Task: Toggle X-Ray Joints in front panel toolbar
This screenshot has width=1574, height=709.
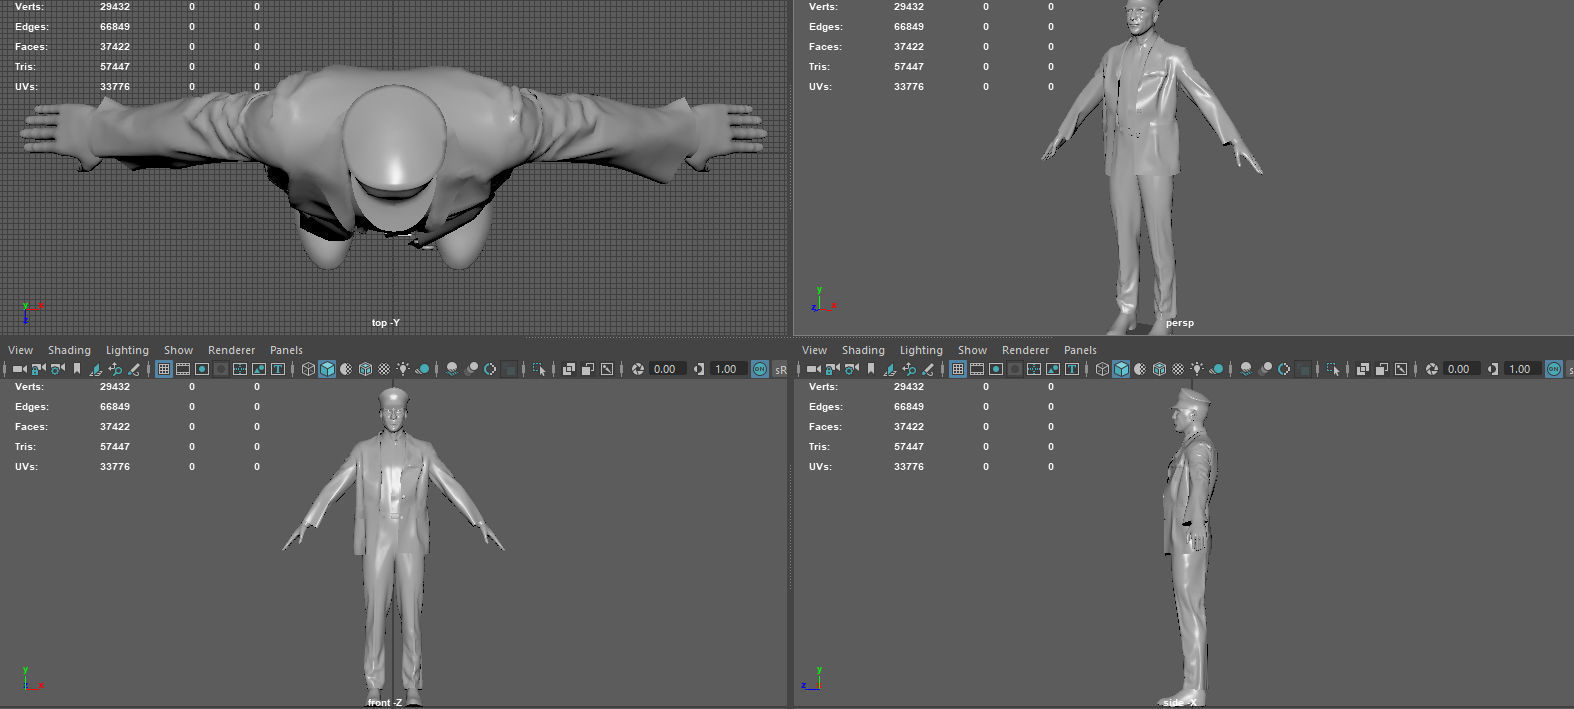Action: tap(607, 369)
